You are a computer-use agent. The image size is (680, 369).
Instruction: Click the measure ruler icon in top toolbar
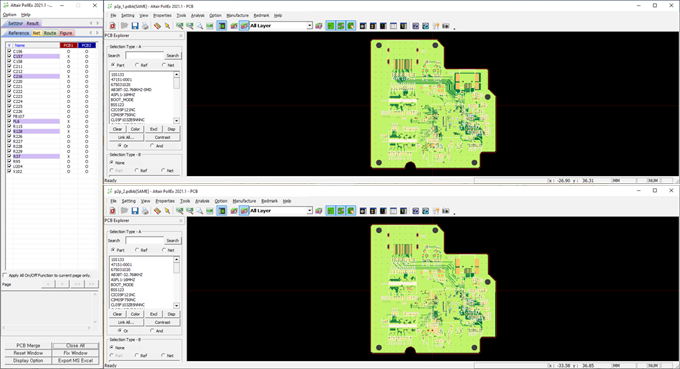tap(157, 26)
